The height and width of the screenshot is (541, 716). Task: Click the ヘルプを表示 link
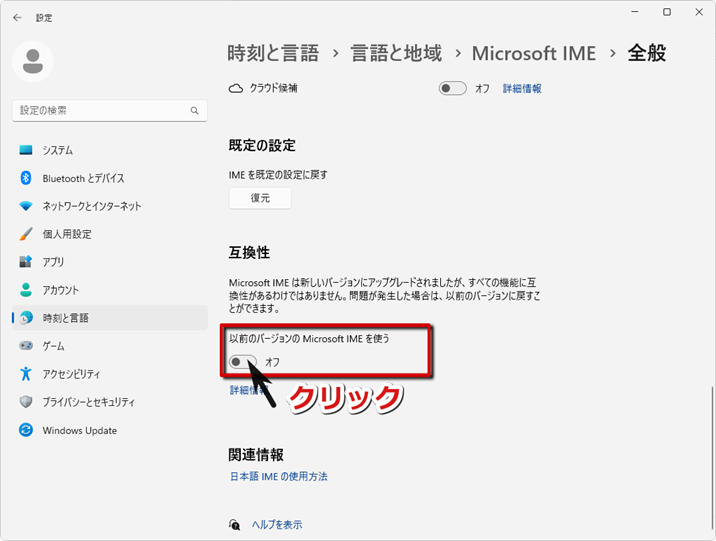(277, 525)
